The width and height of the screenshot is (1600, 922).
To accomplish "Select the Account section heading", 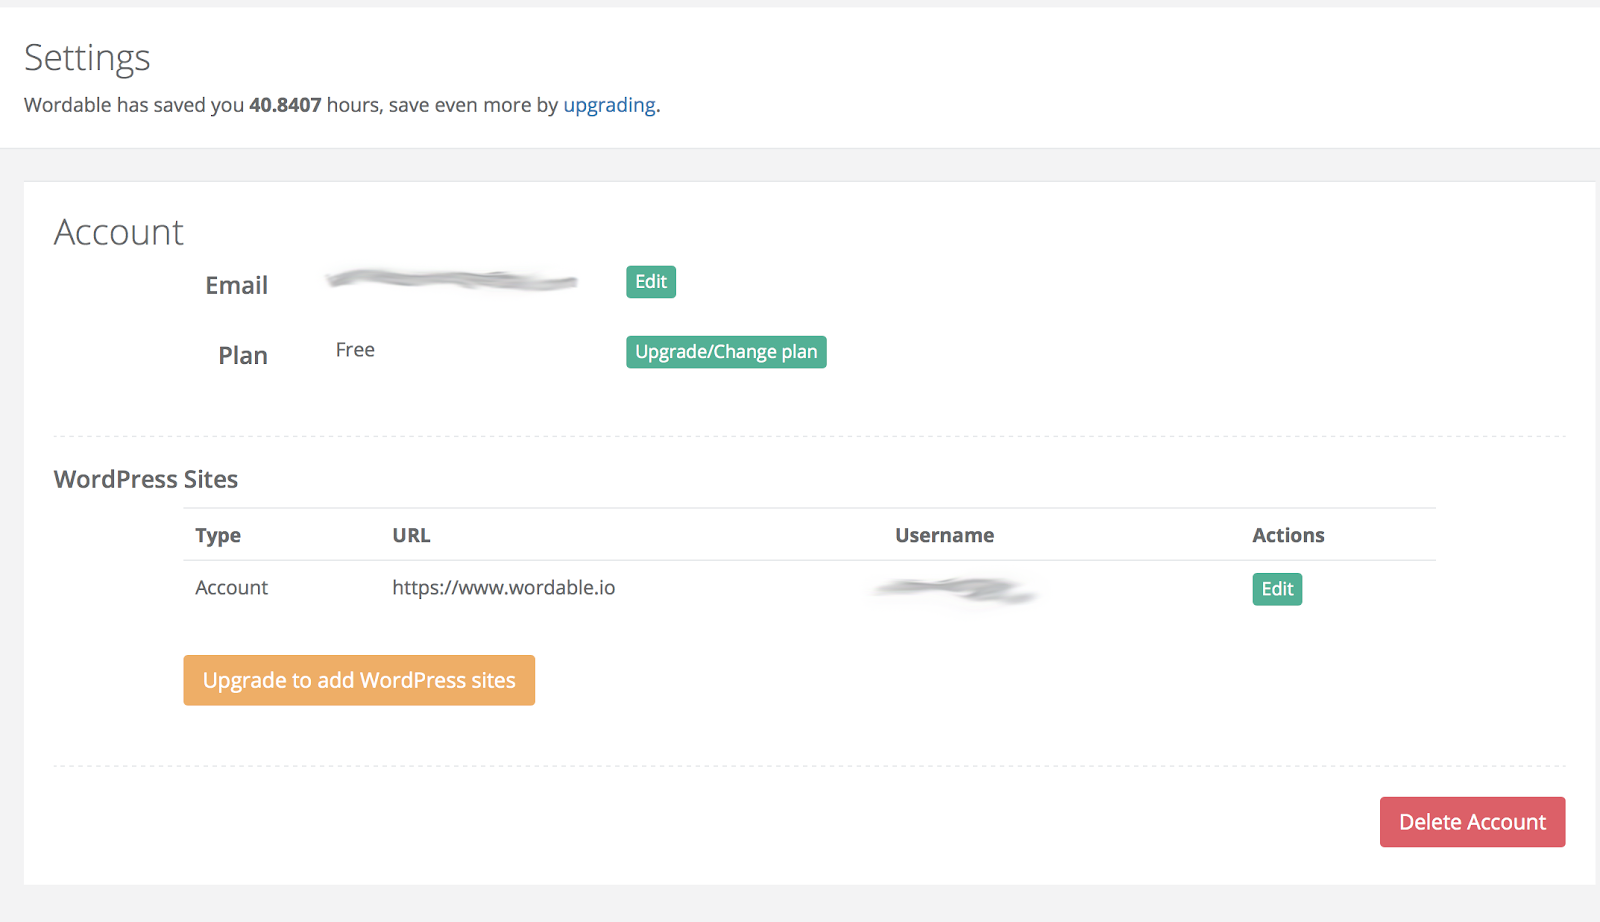I will coord(118,232).
